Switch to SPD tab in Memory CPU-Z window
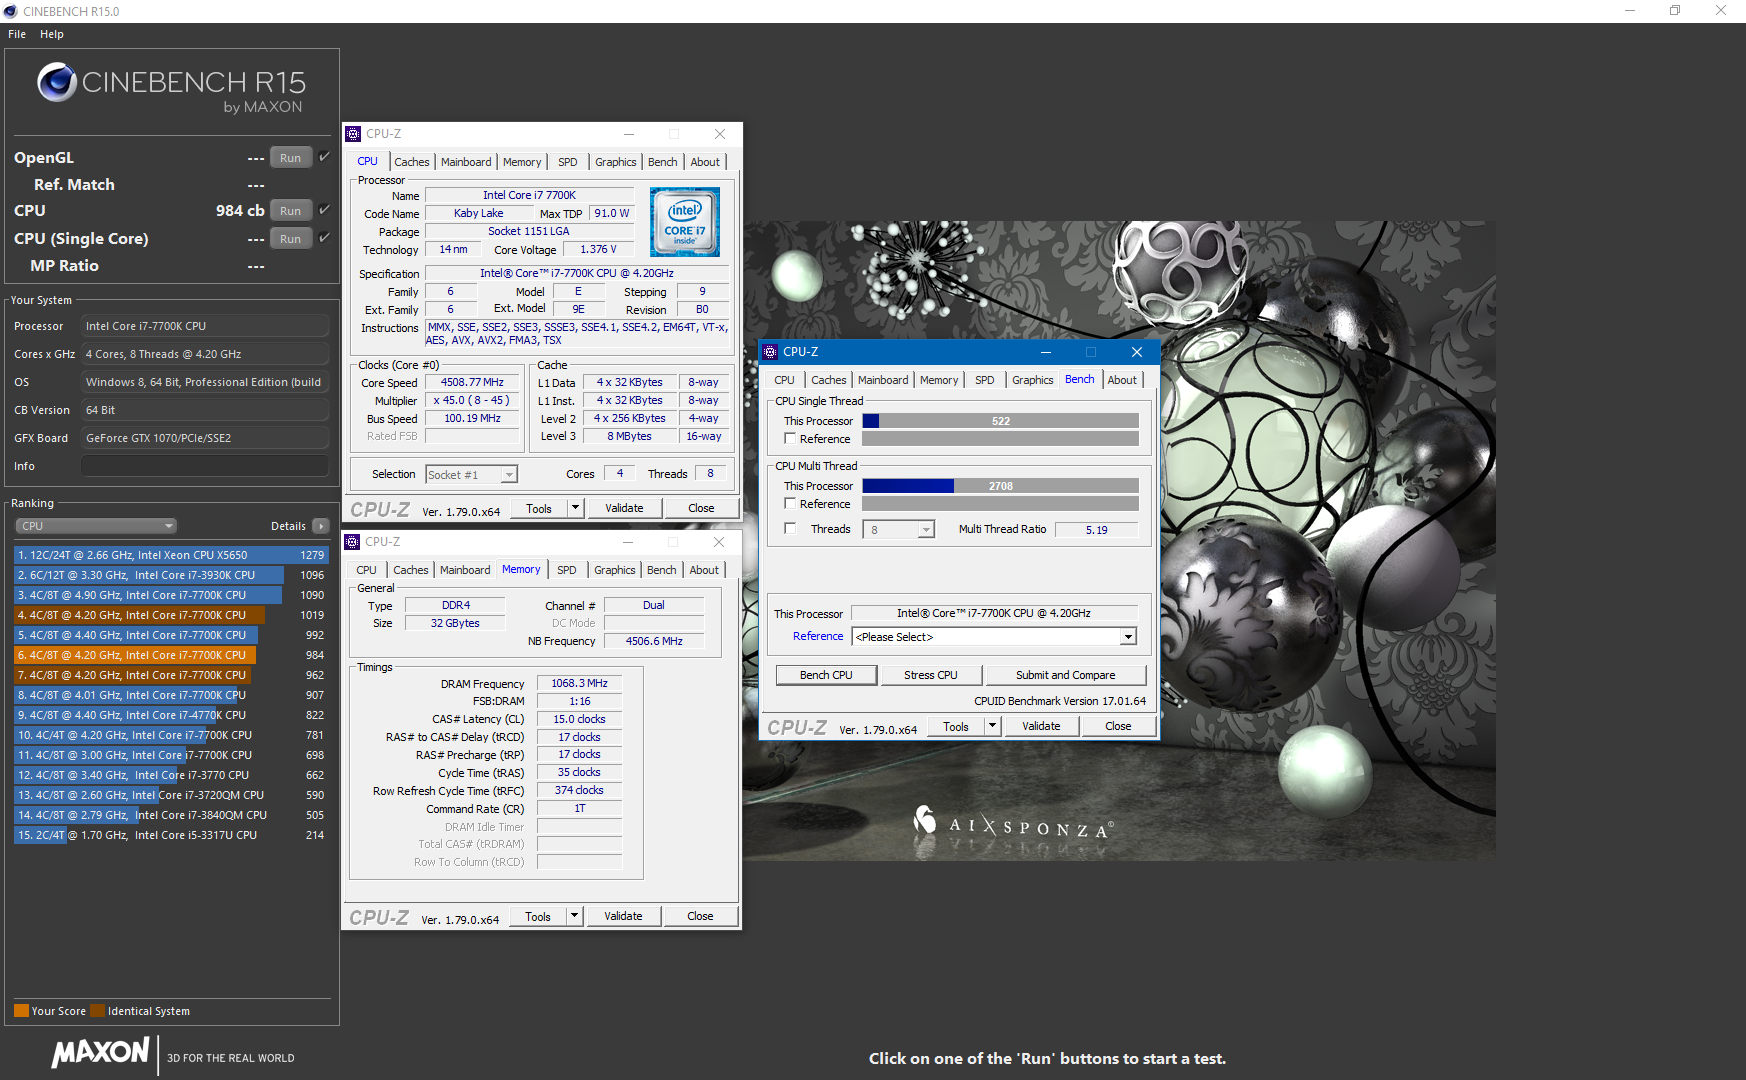The image size is (1746, 1080). point(567,570)
